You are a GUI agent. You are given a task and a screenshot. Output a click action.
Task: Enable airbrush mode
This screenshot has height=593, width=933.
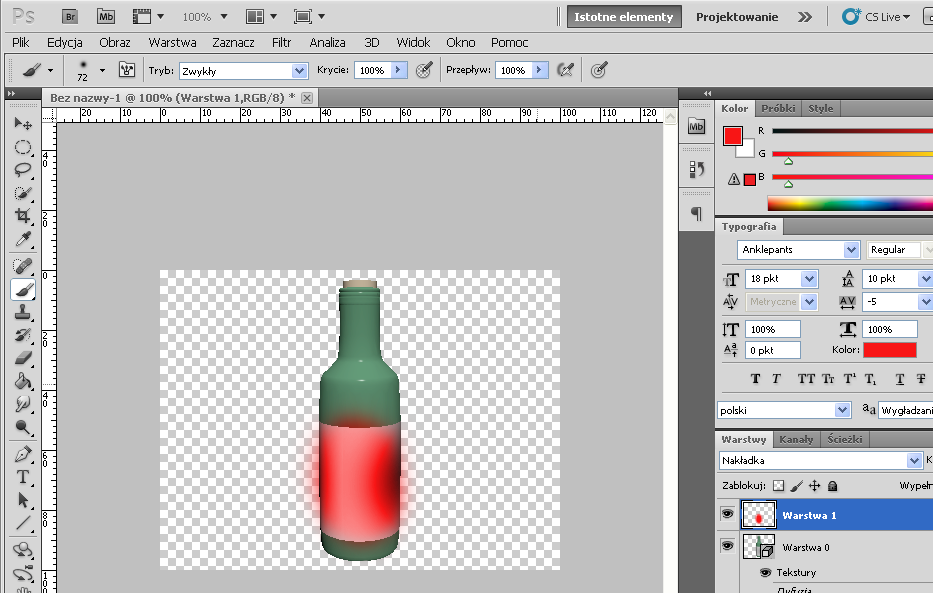565,70
